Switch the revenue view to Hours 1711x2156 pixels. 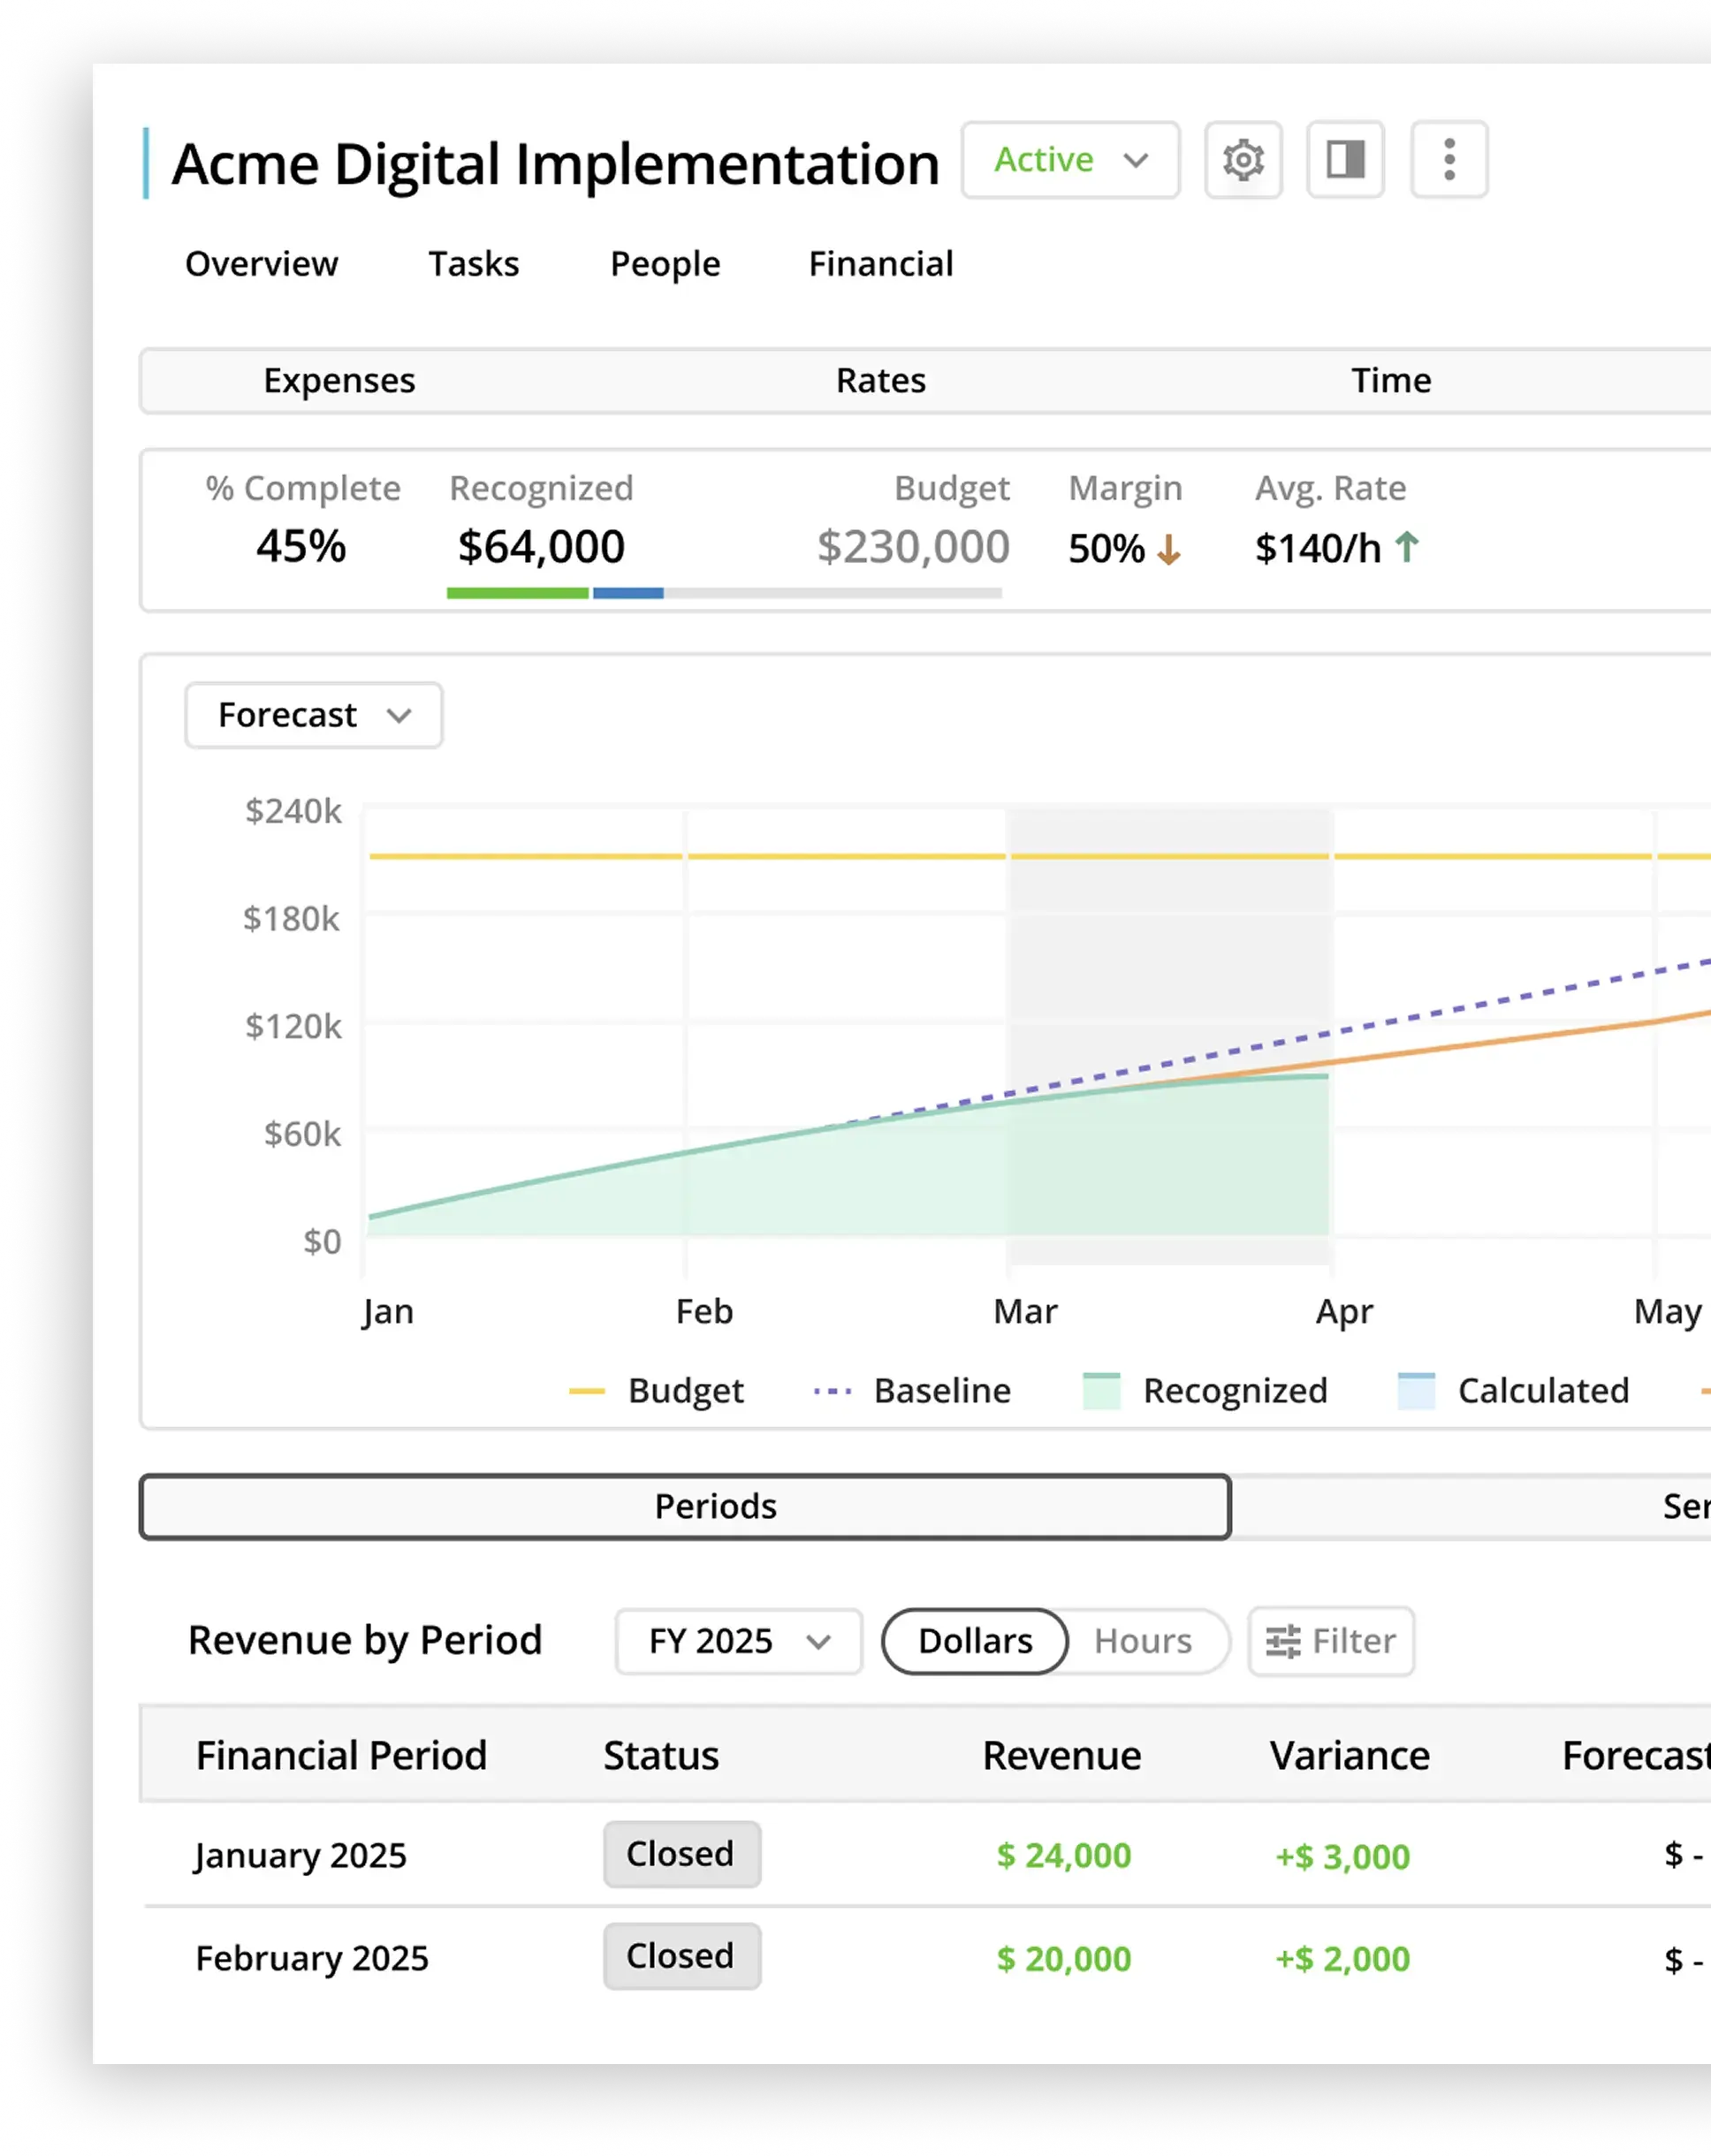coord(1142,1641)
